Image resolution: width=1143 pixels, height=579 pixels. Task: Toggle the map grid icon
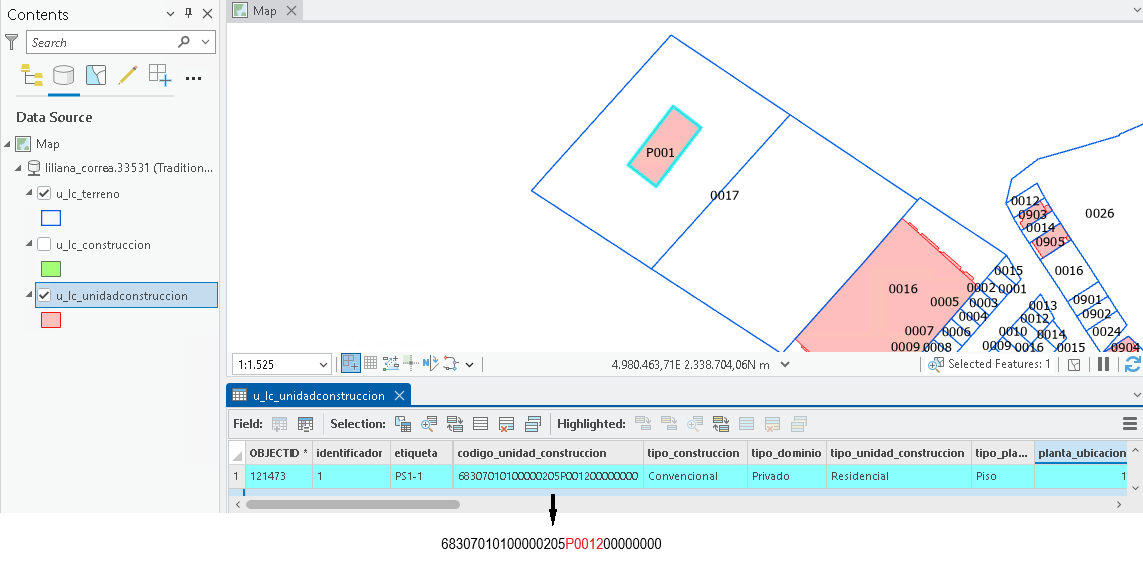coord(370,363)
